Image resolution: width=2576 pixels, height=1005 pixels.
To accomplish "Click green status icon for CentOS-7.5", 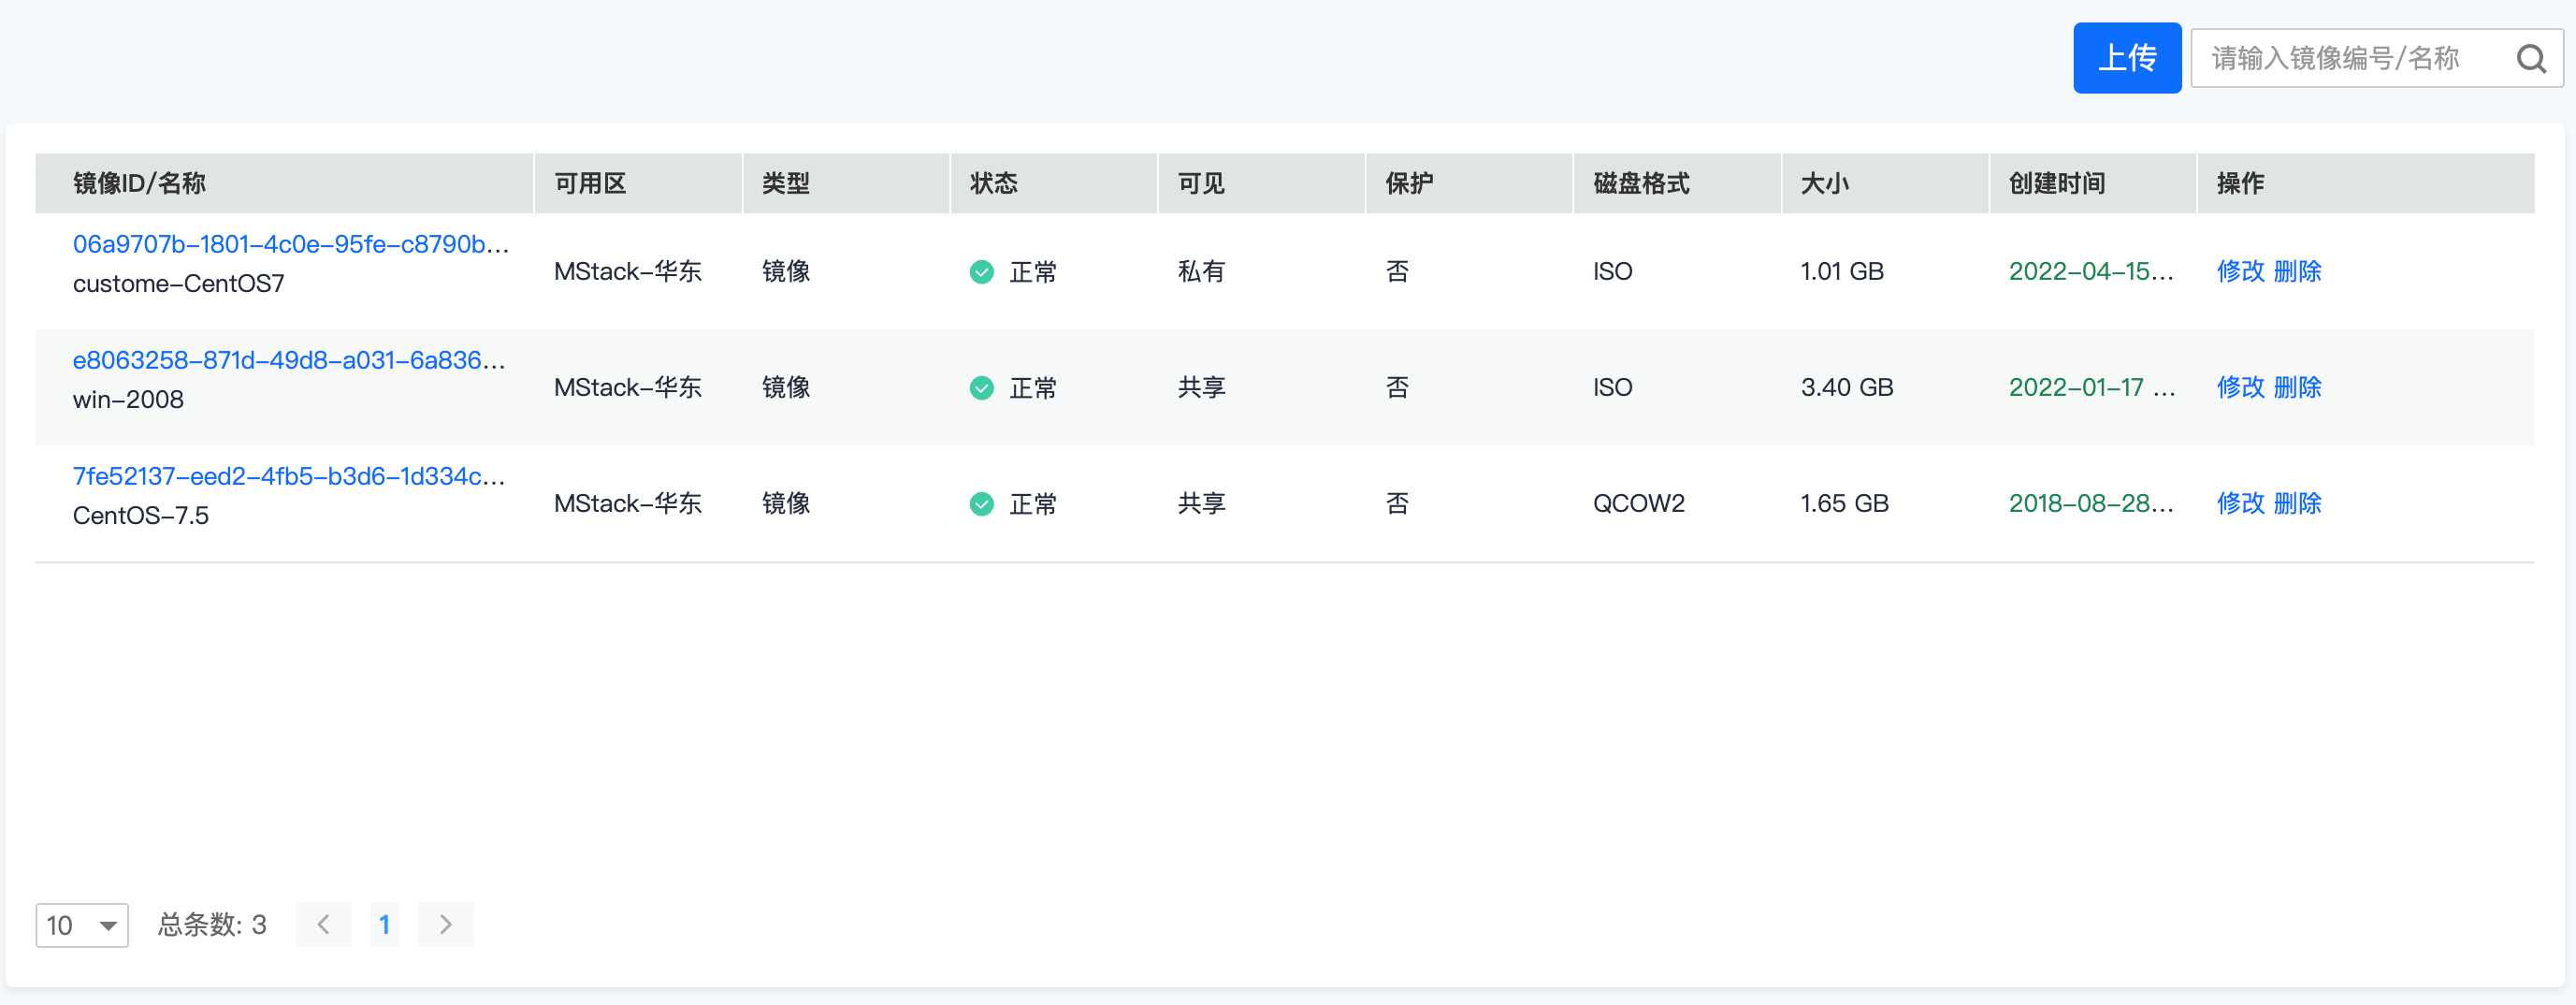I will point(981,504).
